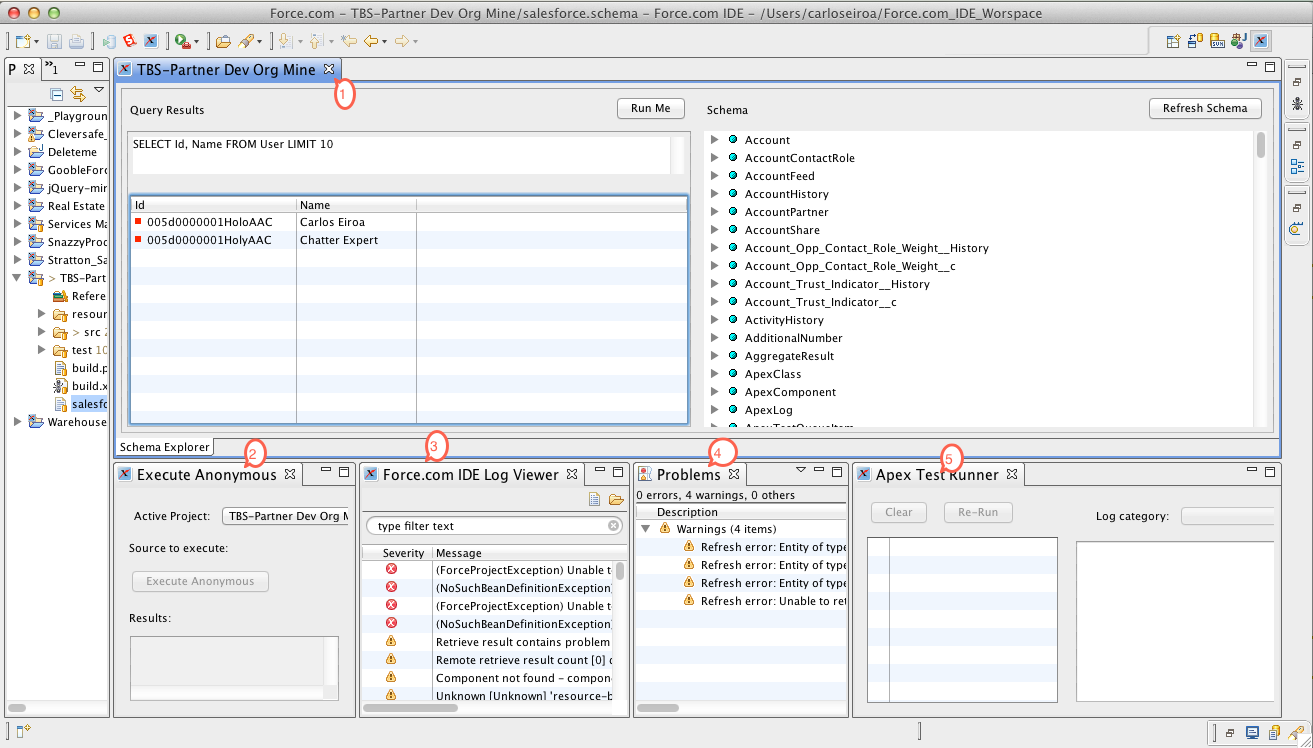Click the Re-Run button

[x=978, y=512]
